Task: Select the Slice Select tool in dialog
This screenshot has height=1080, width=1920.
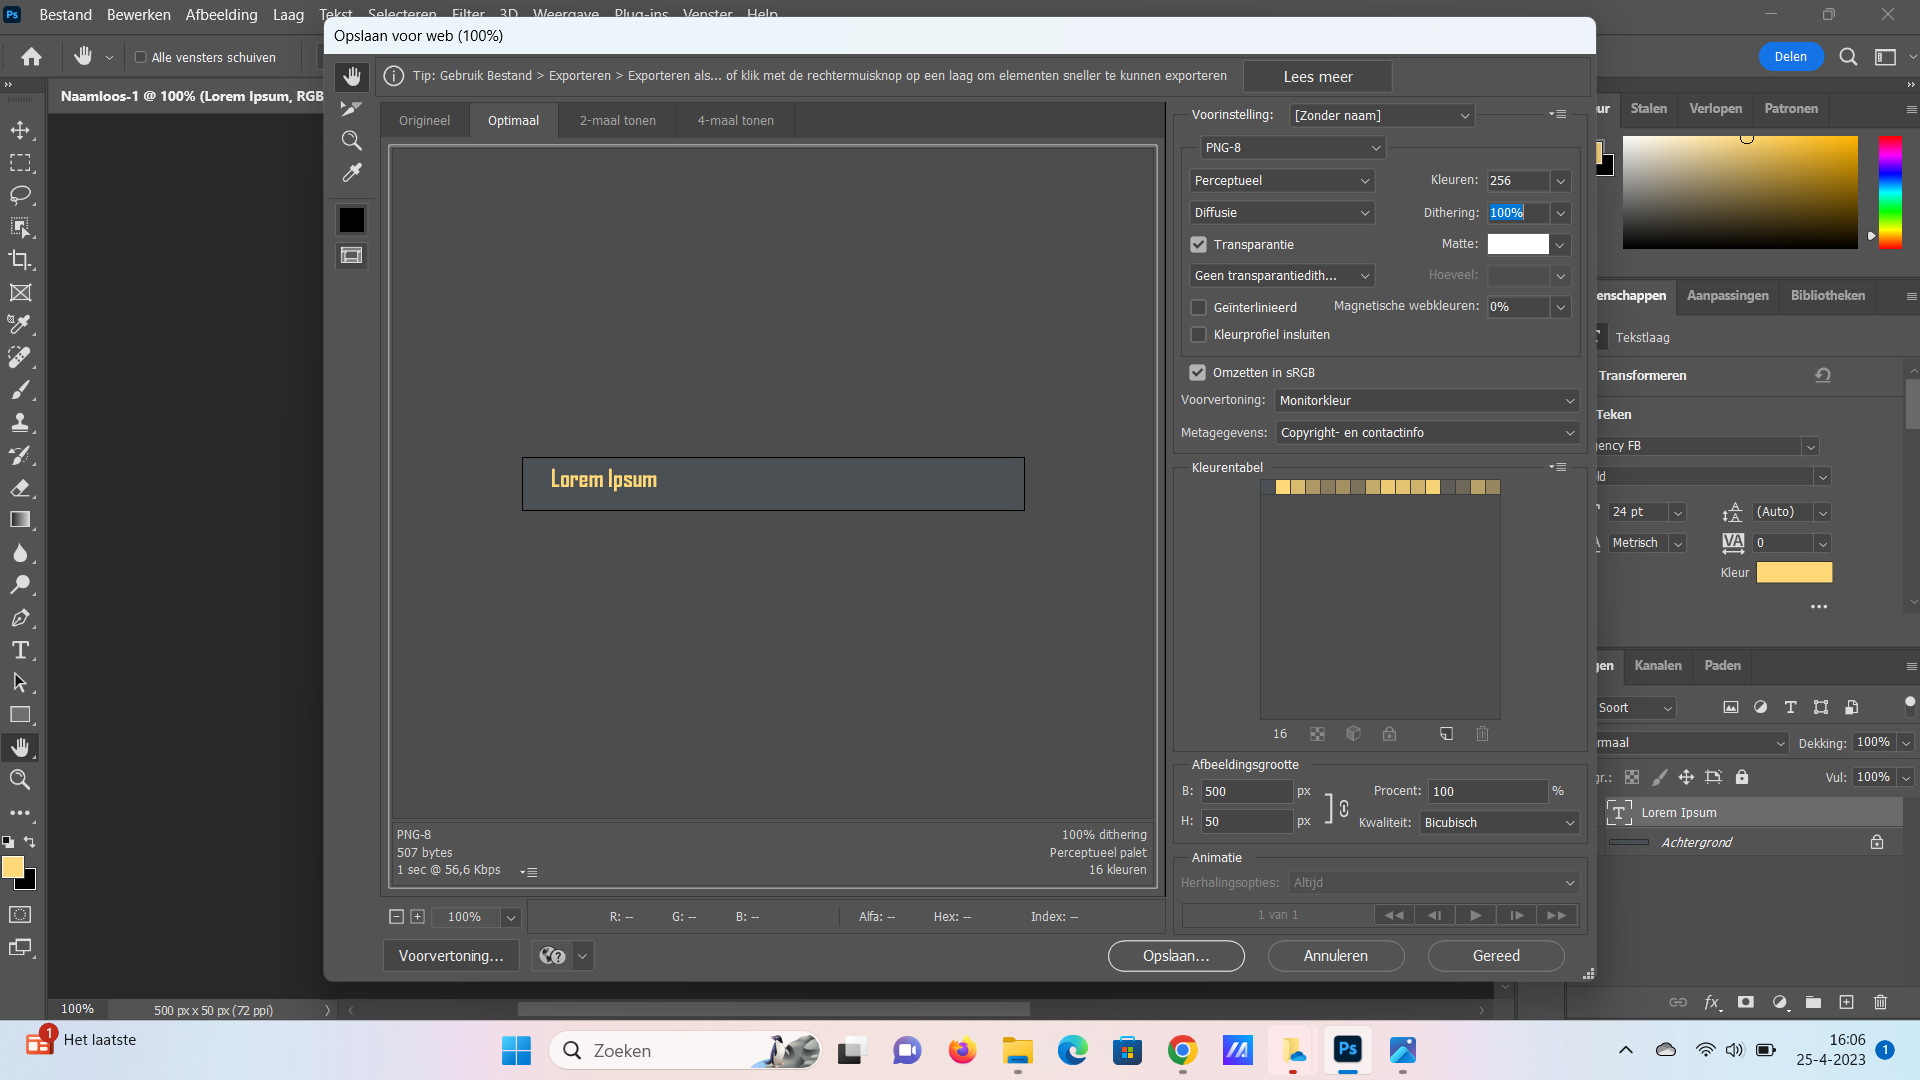Action: coord(351,108)
